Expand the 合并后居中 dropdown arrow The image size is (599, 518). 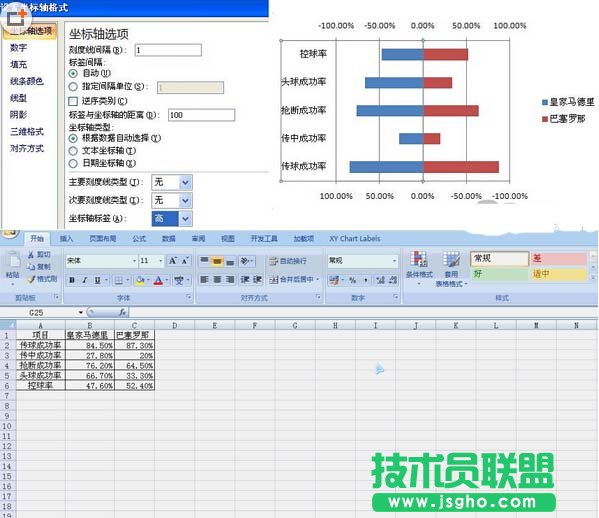317,280
